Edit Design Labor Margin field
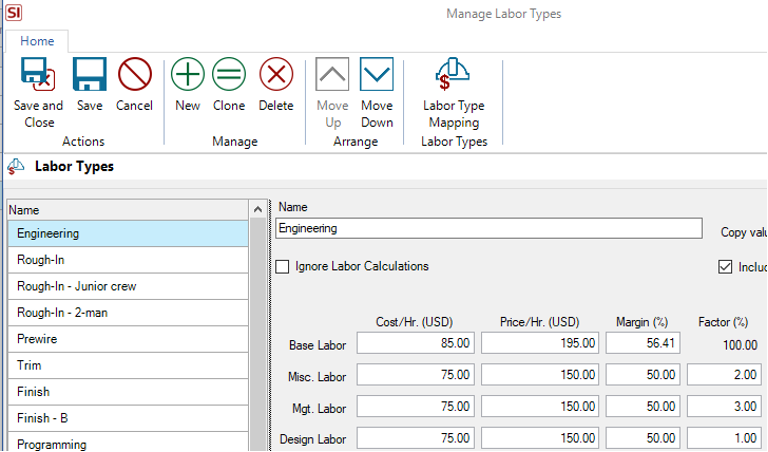 643,438
